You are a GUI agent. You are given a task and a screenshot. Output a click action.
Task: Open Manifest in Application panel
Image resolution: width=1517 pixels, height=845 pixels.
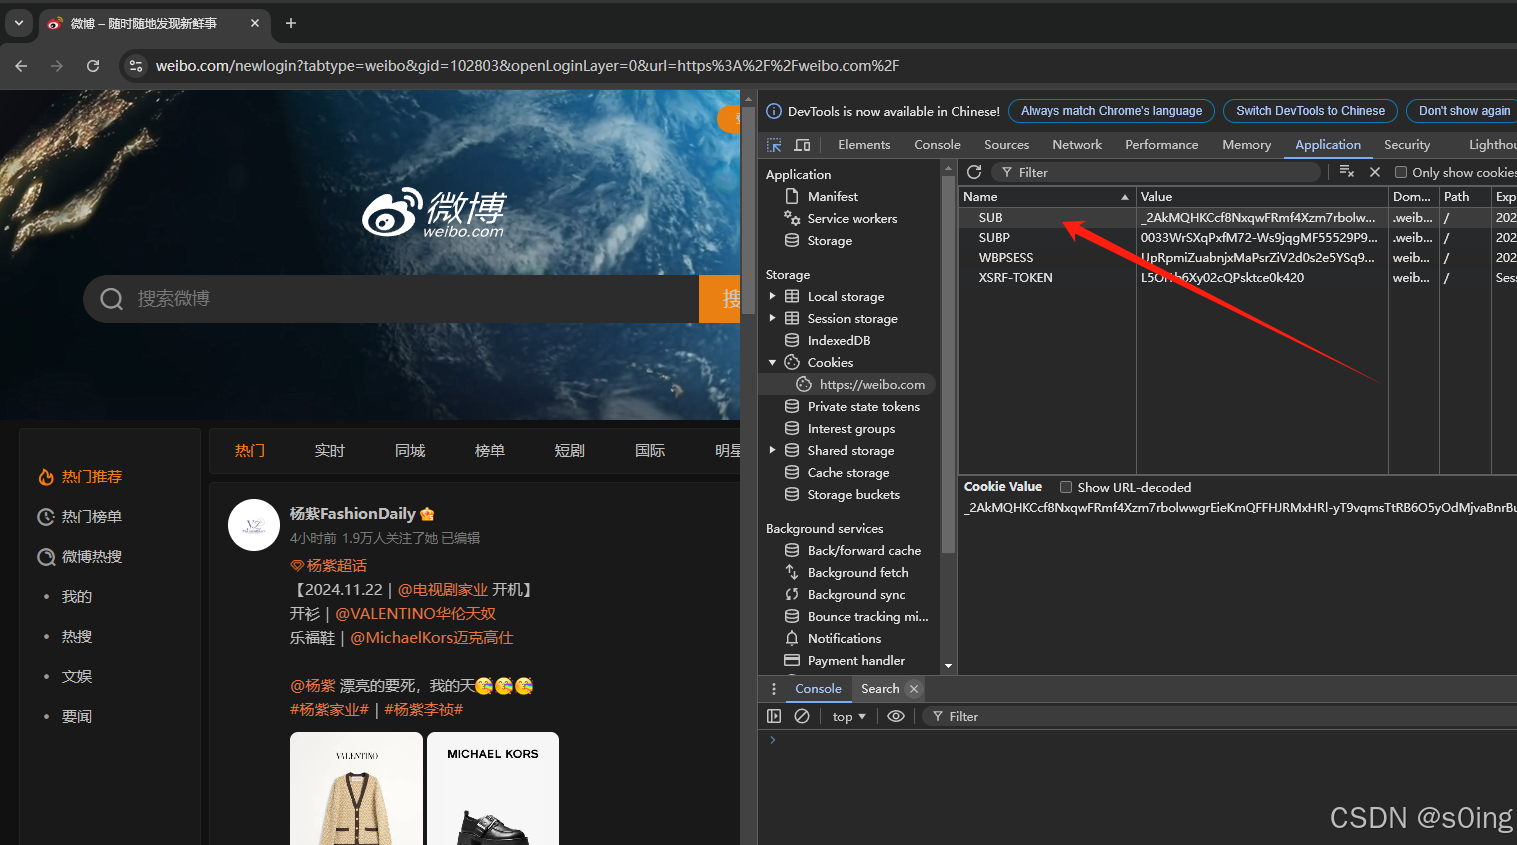click(x=833, y=197)
